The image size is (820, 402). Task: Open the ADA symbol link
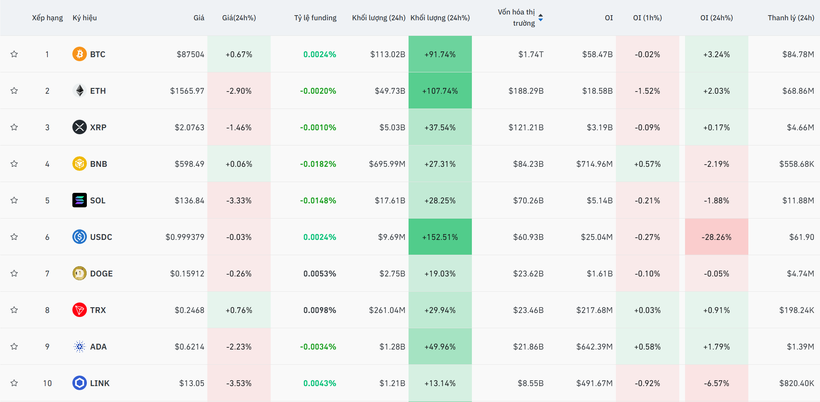tap(98, 346)
